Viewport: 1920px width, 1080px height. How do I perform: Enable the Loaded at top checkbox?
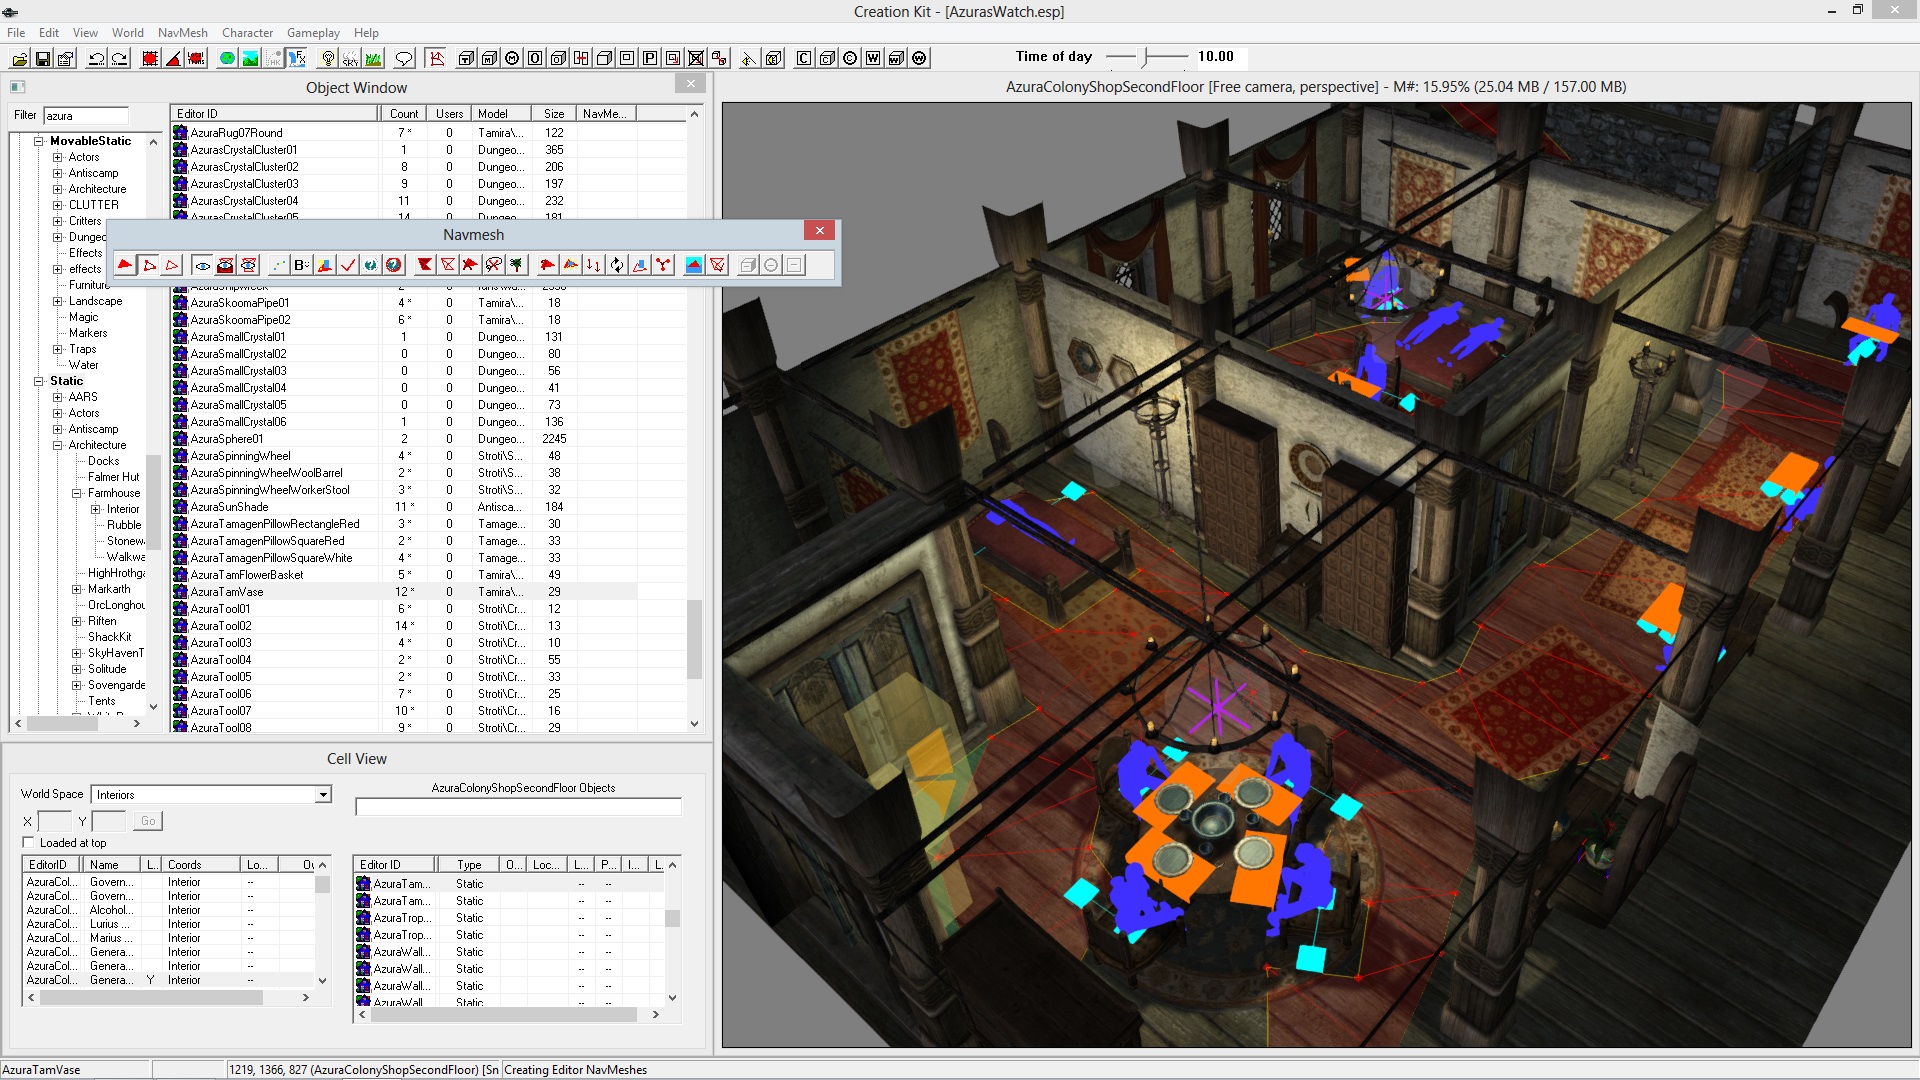pyautogui.click(x=28, y=843)
